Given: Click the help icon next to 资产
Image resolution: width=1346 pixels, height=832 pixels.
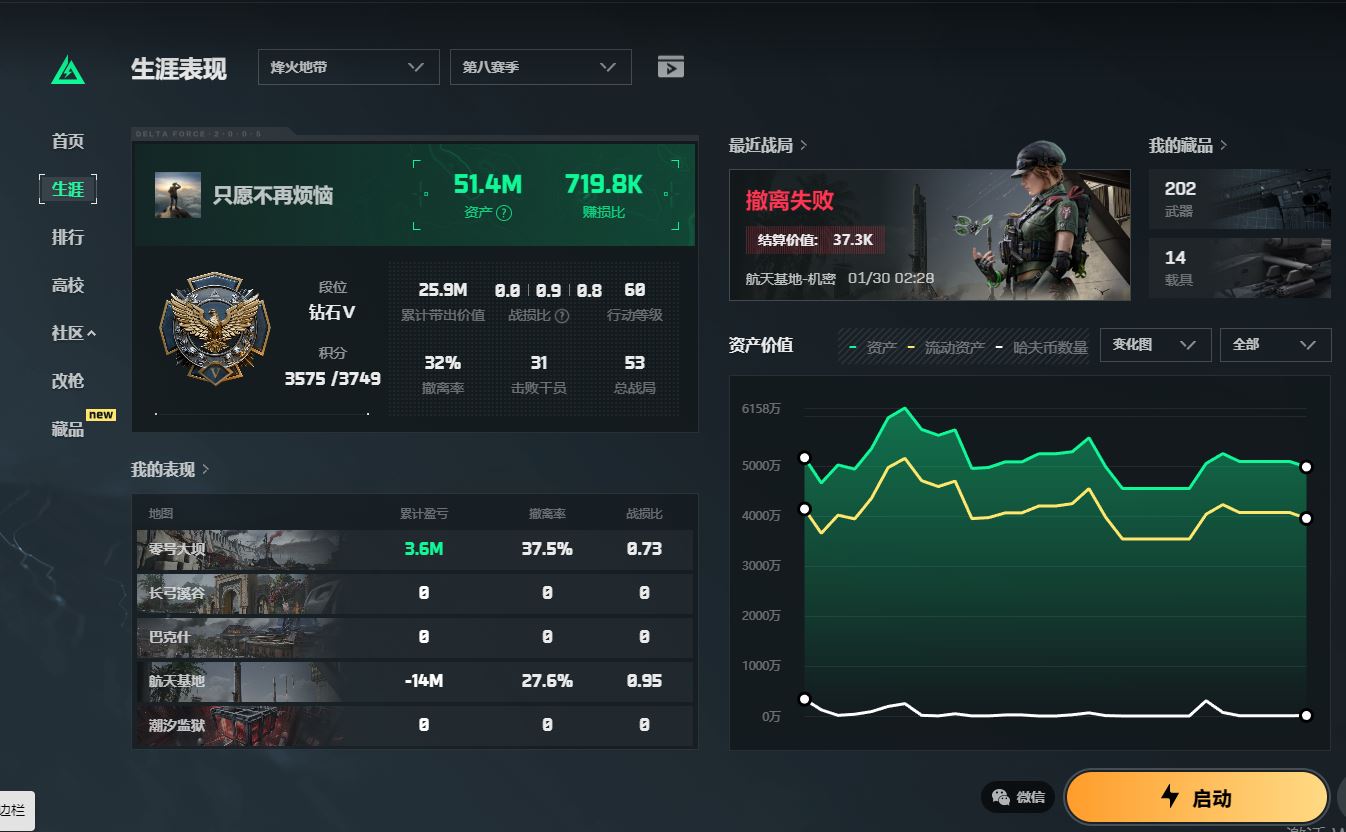Looking at the screenshot, I should coord(504,213).
